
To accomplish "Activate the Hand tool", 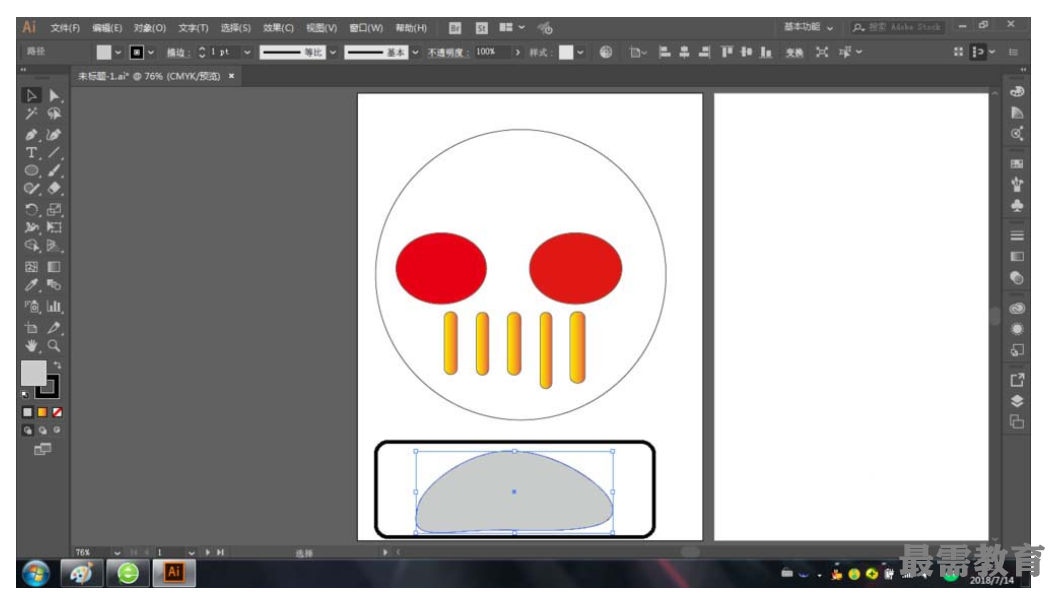I will pos(31,346).
